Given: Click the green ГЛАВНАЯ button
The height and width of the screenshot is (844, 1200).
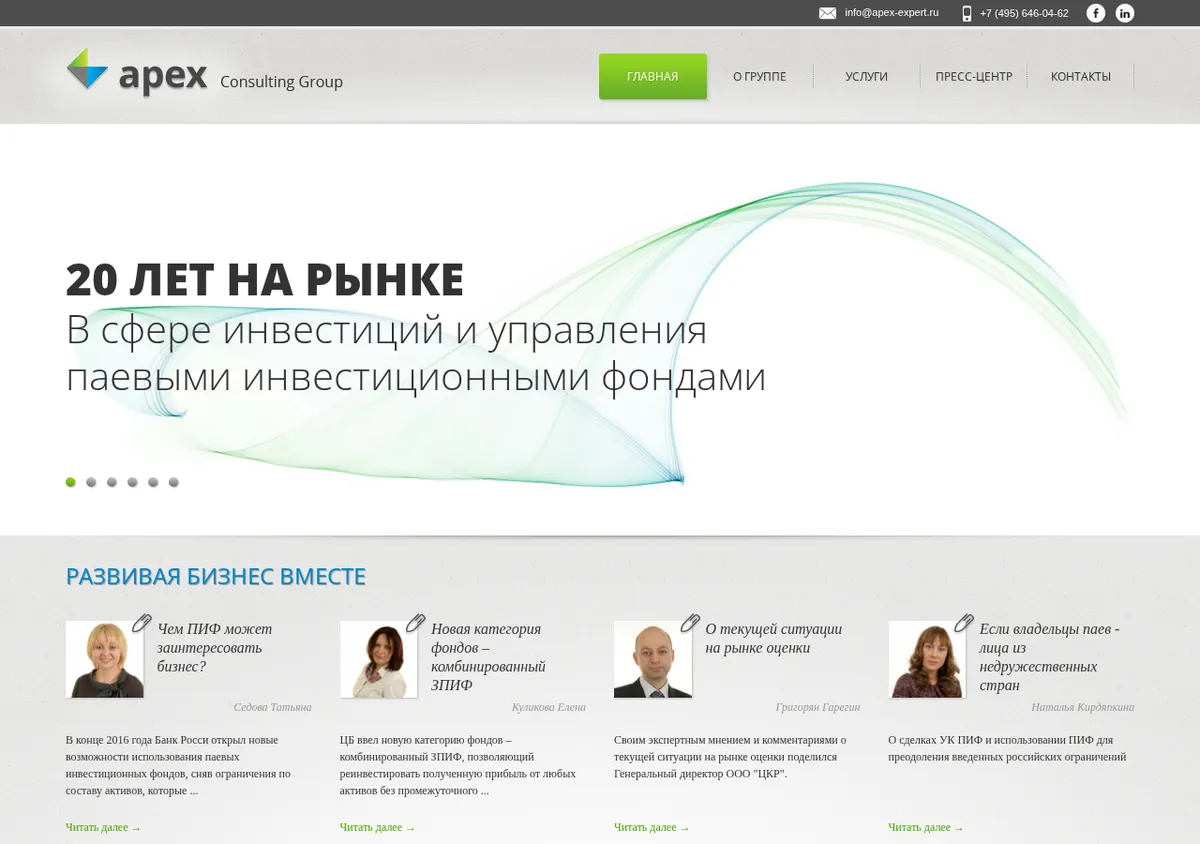Looking at the screenshot, I should click(653, 77).
